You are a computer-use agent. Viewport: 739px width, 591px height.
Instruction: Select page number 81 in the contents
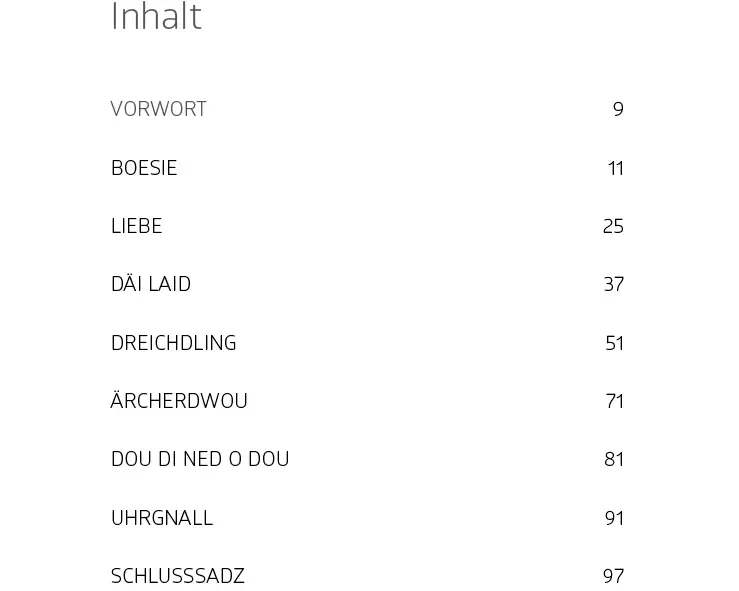(614, 459)
